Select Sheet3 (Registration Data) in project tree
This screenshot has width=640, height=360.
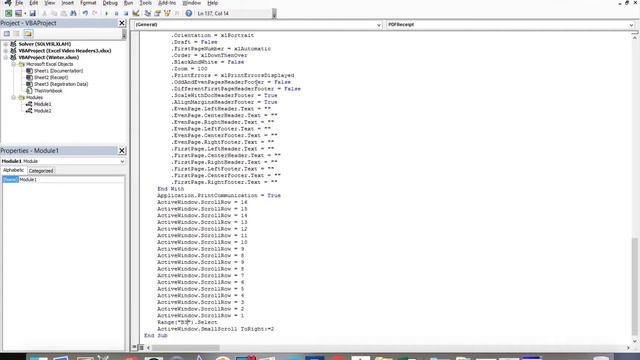pyautogui.click(x=61, y=84)
